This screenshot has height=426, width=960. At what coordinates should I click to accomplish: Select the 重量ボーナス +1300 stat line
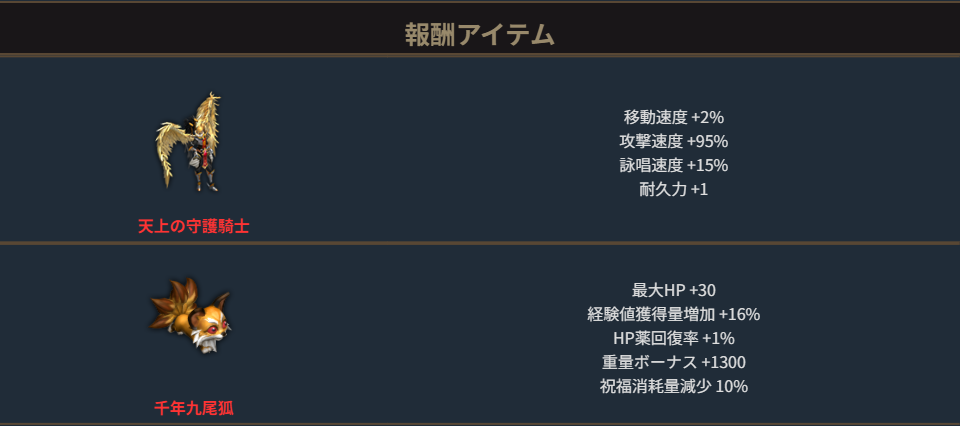click(673, 362)
